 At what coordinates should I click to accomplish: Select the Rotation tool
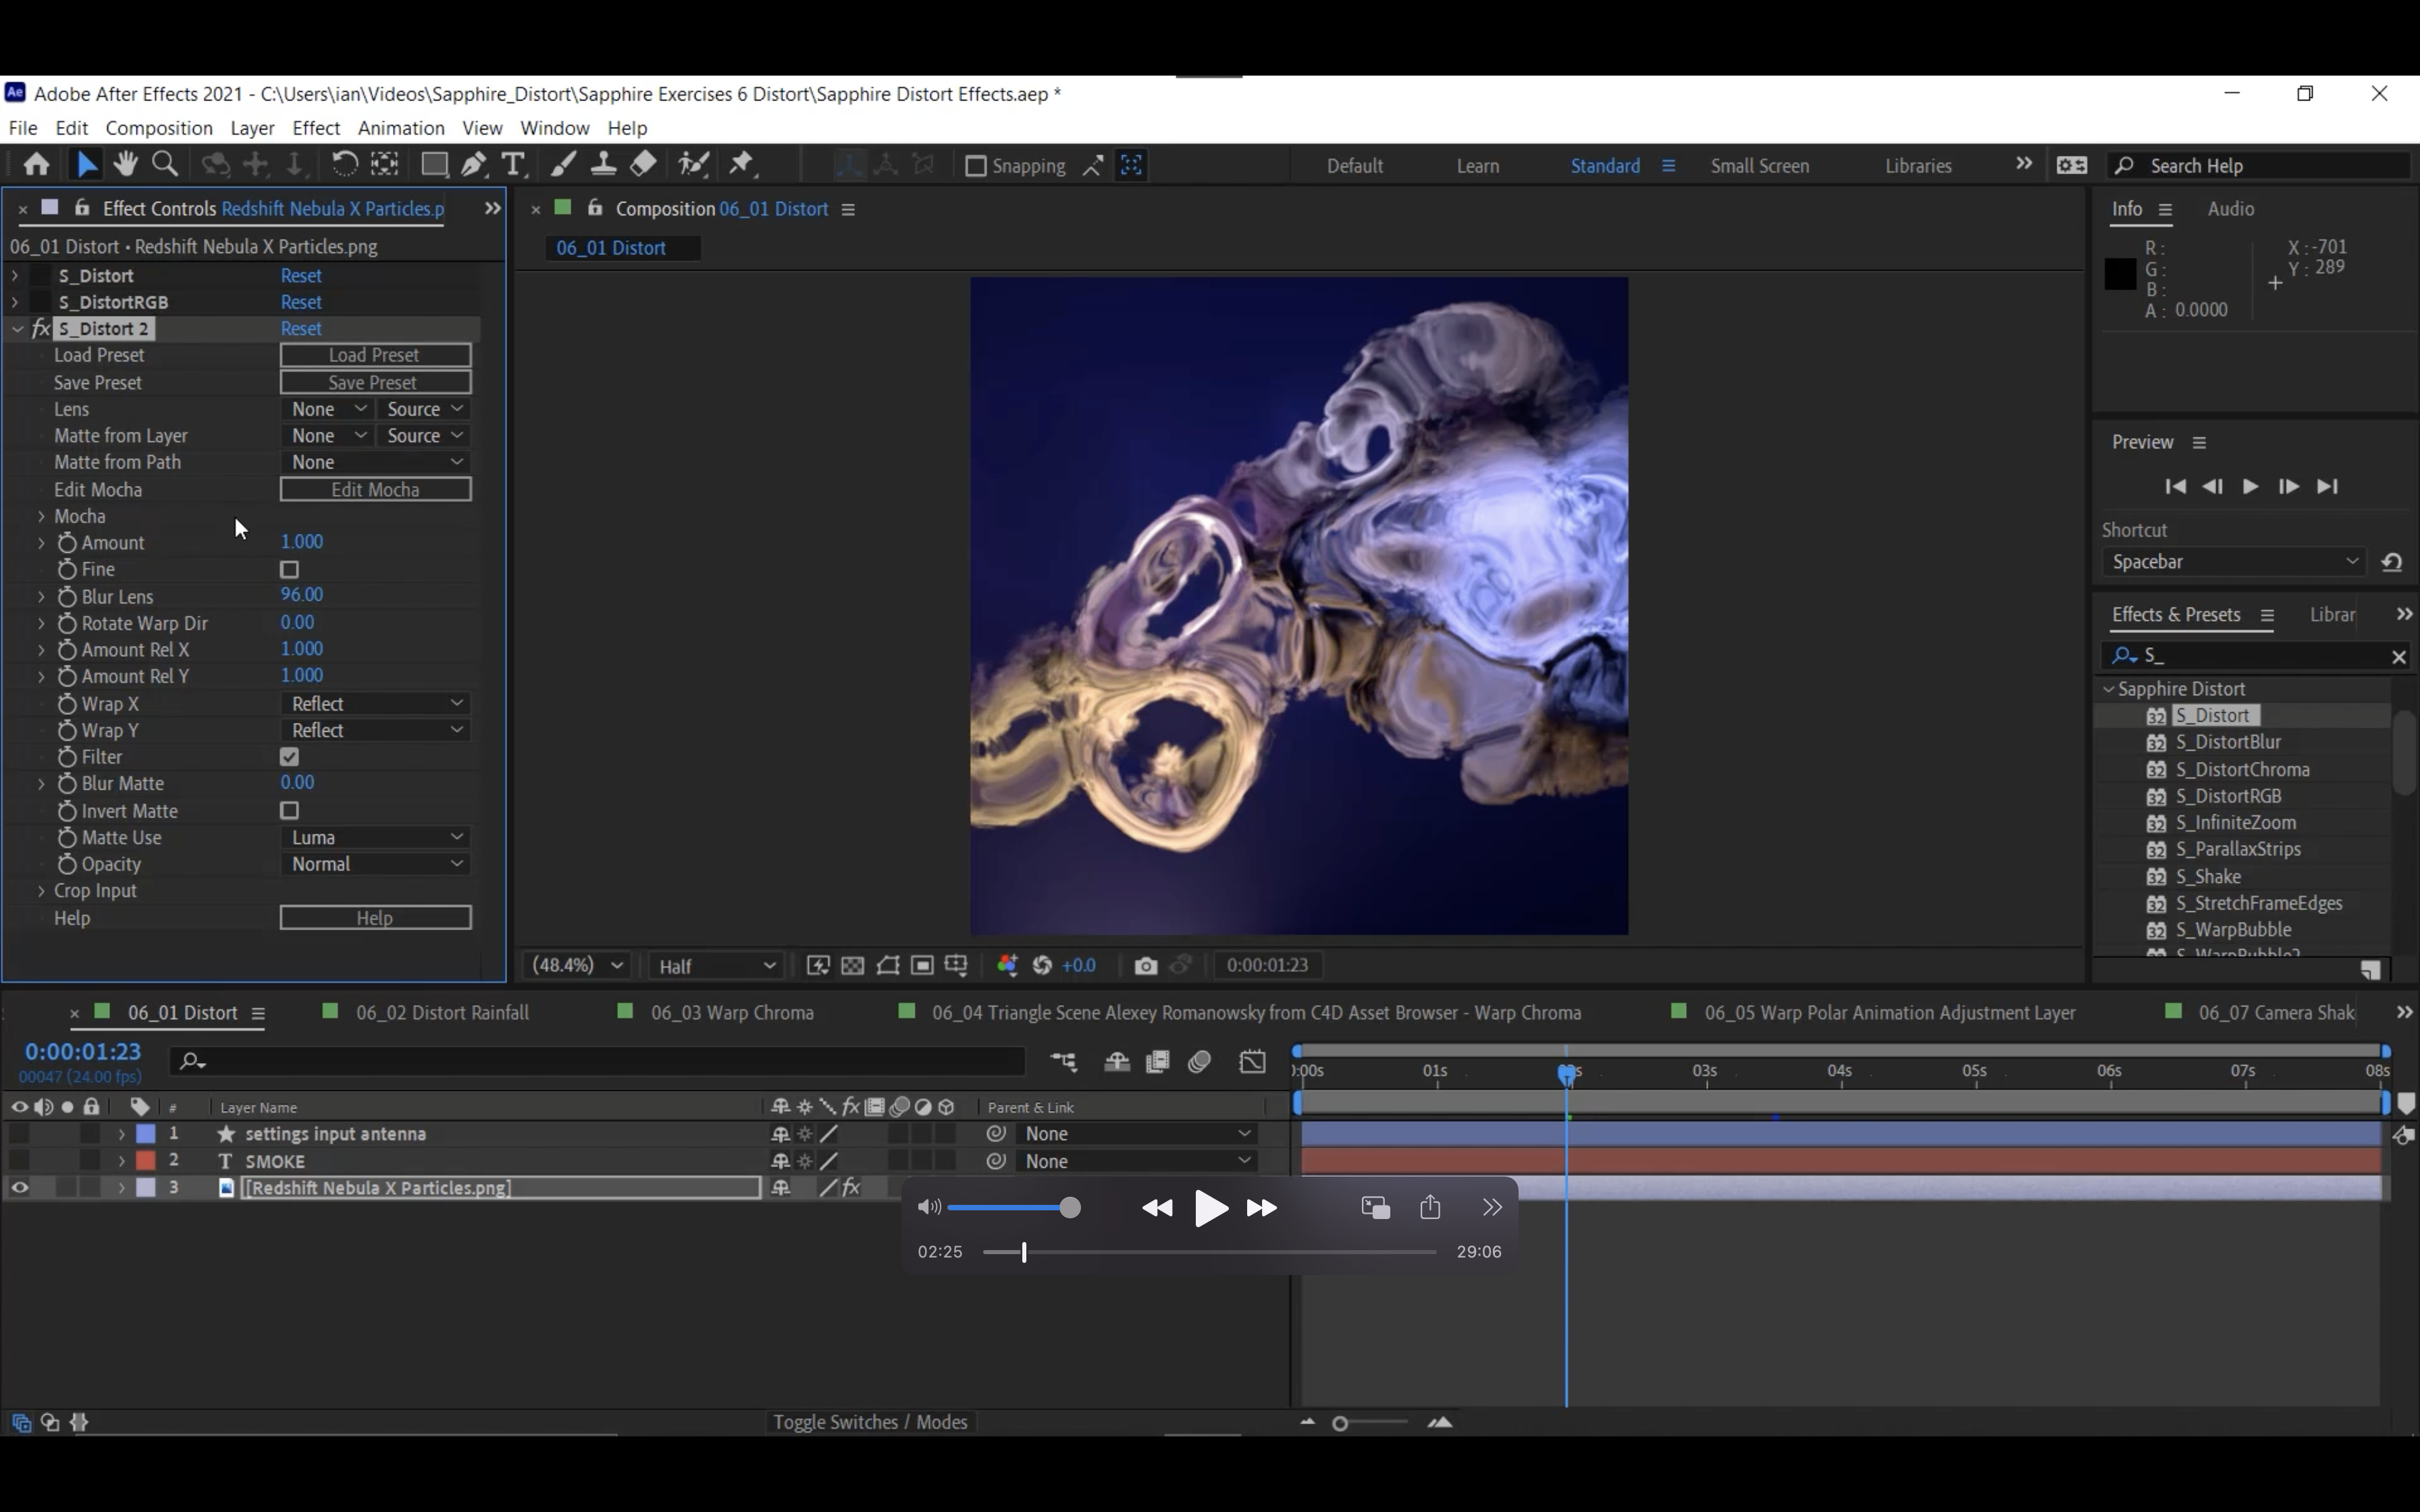344,165
